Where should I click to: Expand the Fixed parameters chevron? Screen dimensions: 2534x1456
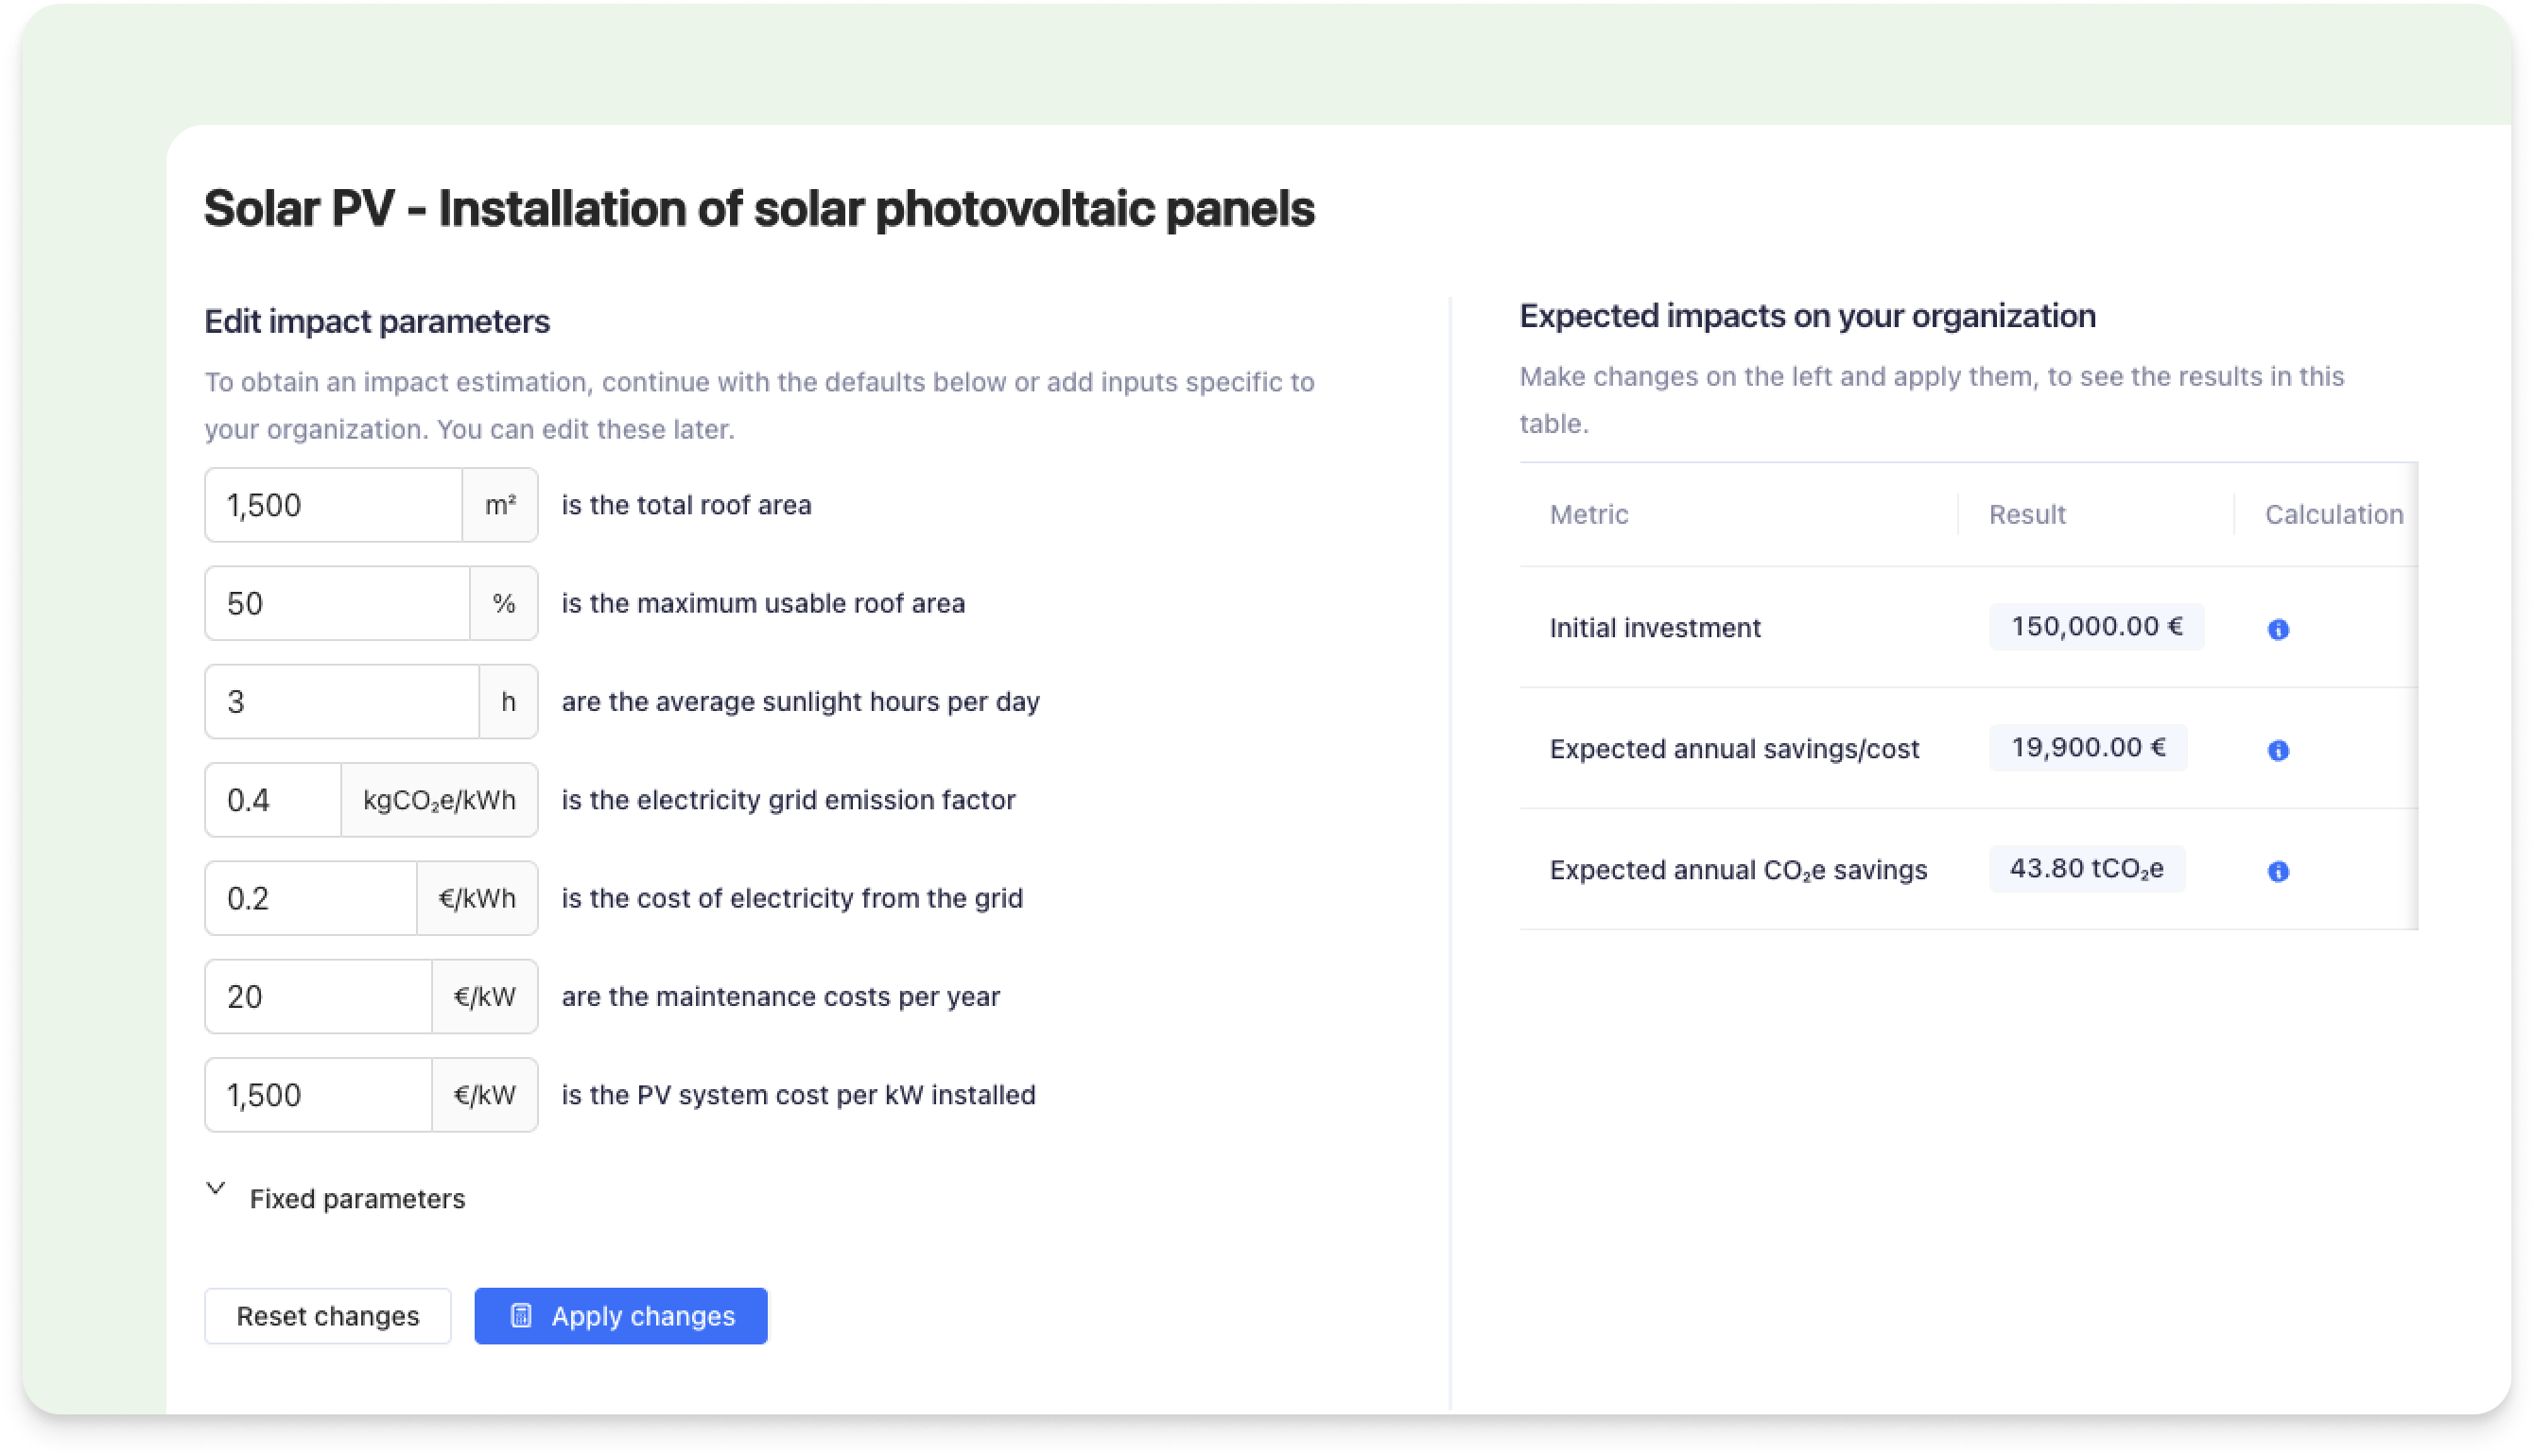tap(216, 1189)
